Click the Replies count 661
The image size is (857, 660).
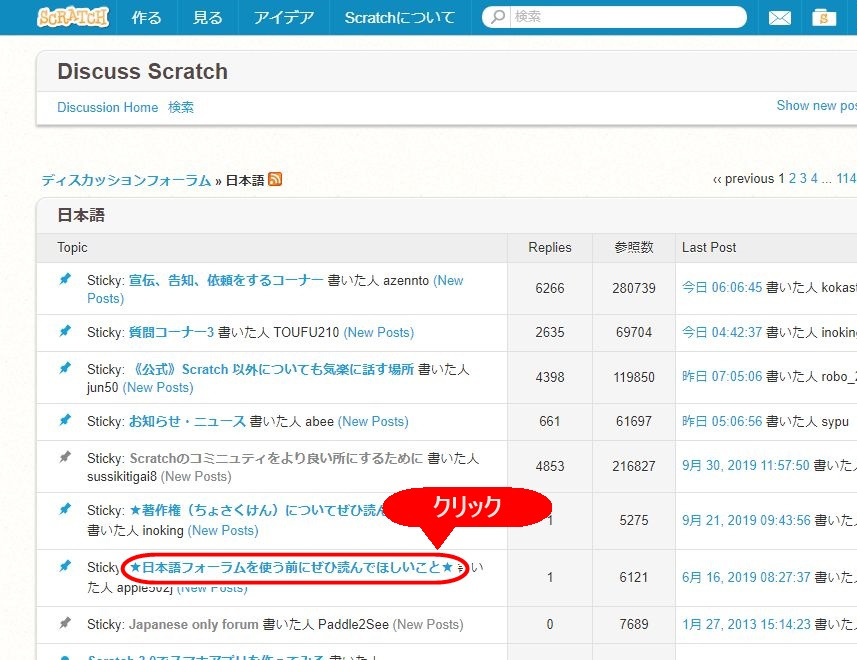coord(550,421)
